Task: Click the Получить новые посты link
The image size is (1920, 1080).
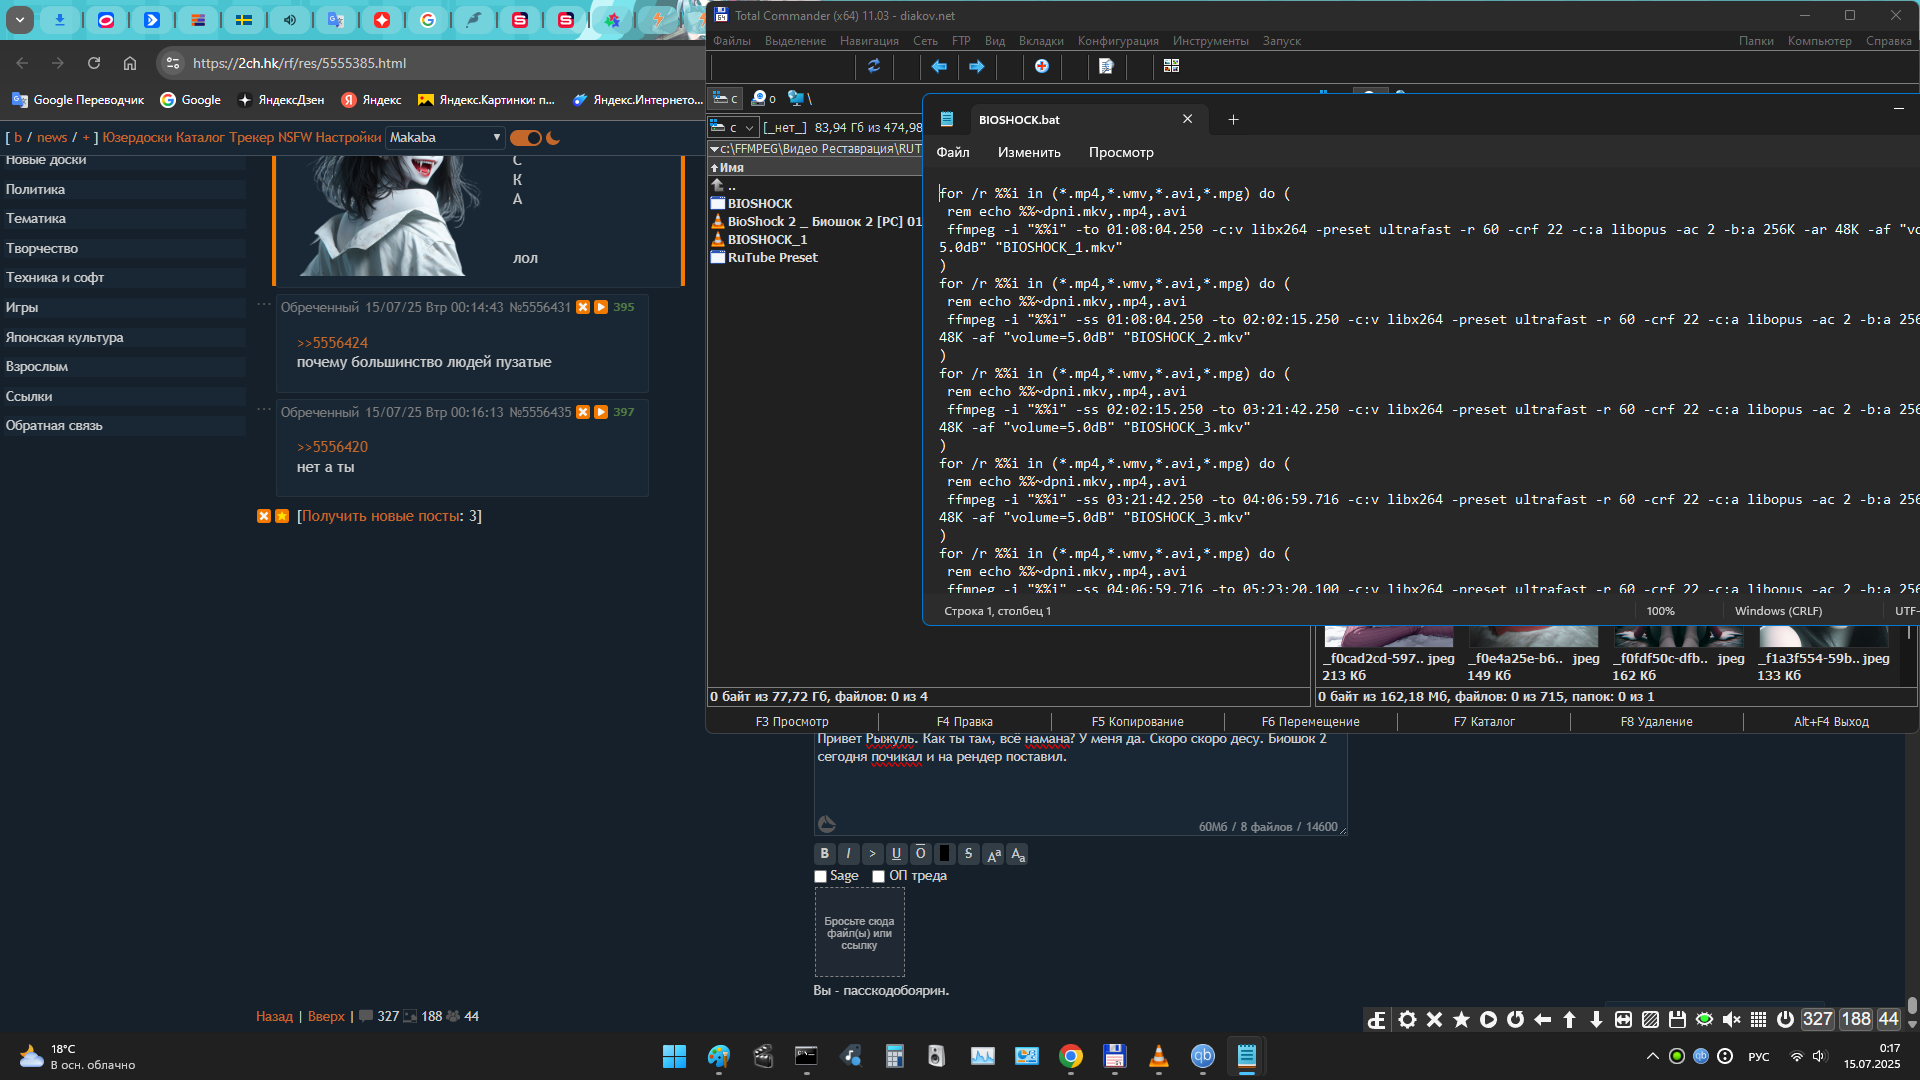Action: [x=381, y=516]
